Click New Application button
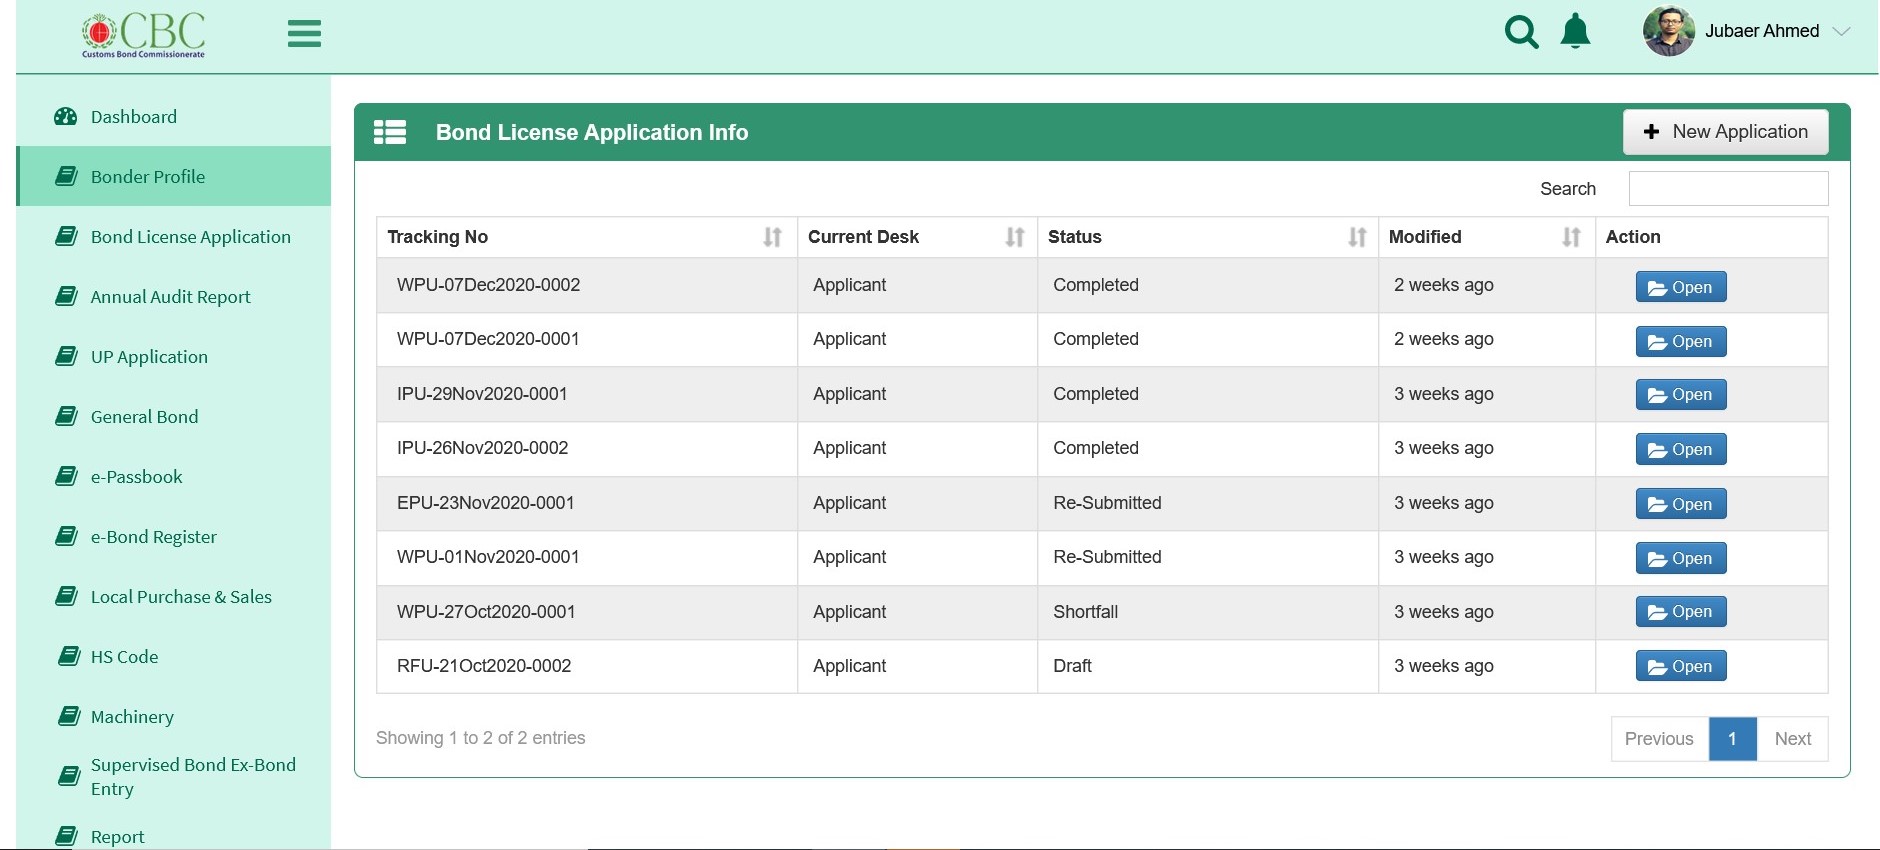The image size is (1880, 850). tap(1725, 132)
